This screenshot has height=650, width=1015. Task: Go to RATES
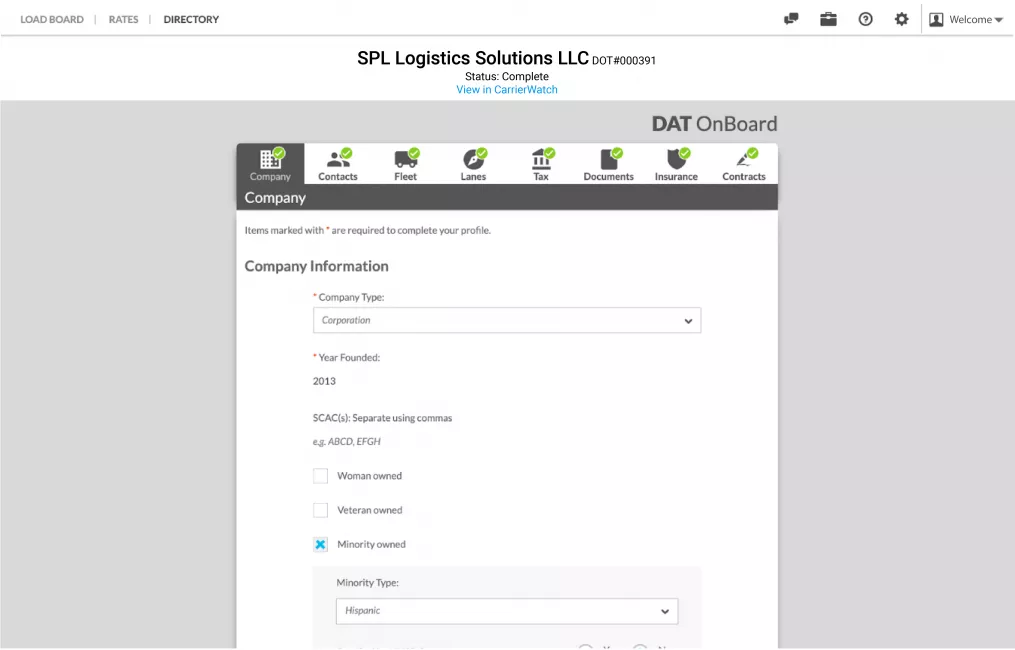click(x=124, y=19)
